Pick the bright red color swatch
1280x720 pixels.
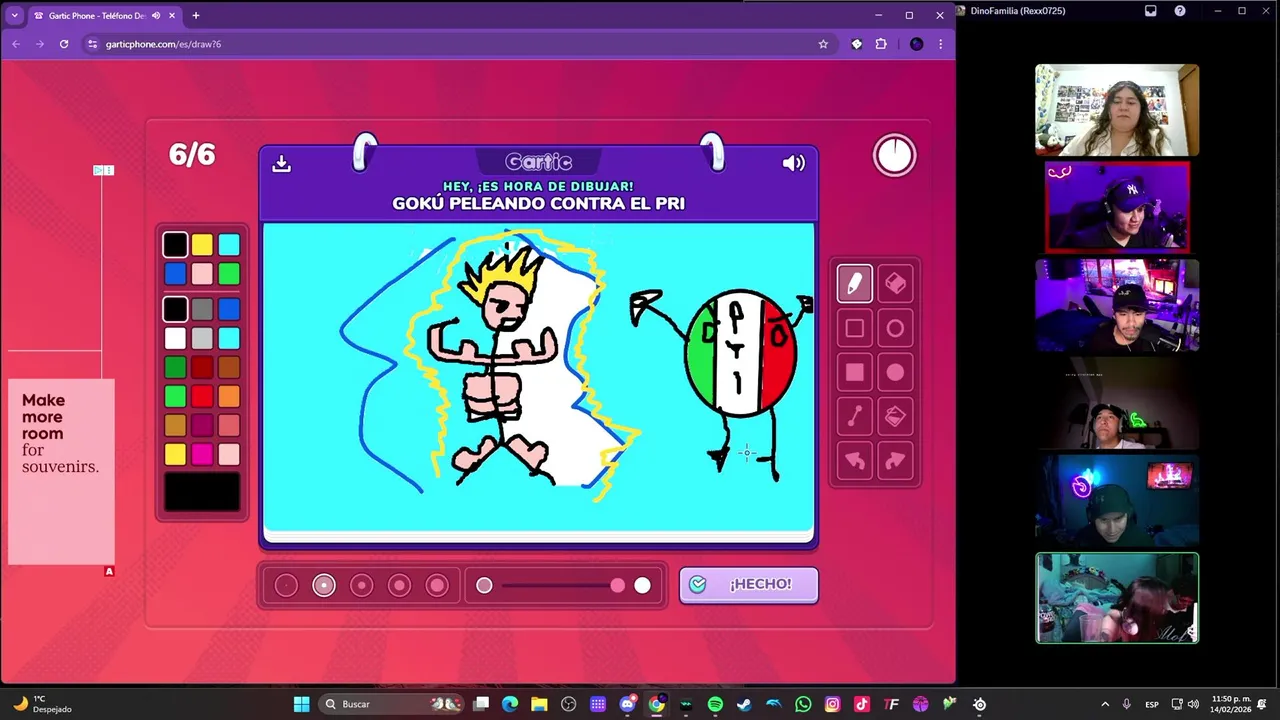click(x=202, y=397)
